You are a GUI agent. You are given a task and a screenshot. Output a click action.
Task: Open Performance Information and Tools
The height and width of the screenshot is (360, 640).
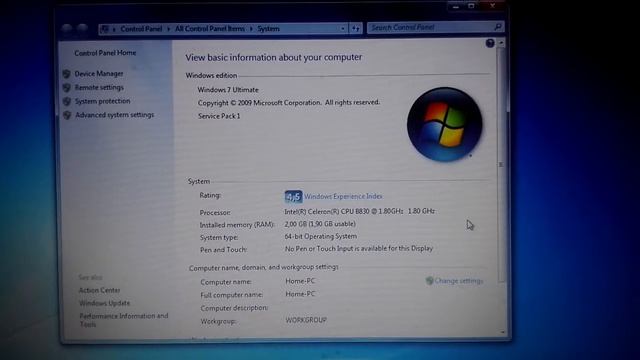pyautogui.click(x=124, y=320)
